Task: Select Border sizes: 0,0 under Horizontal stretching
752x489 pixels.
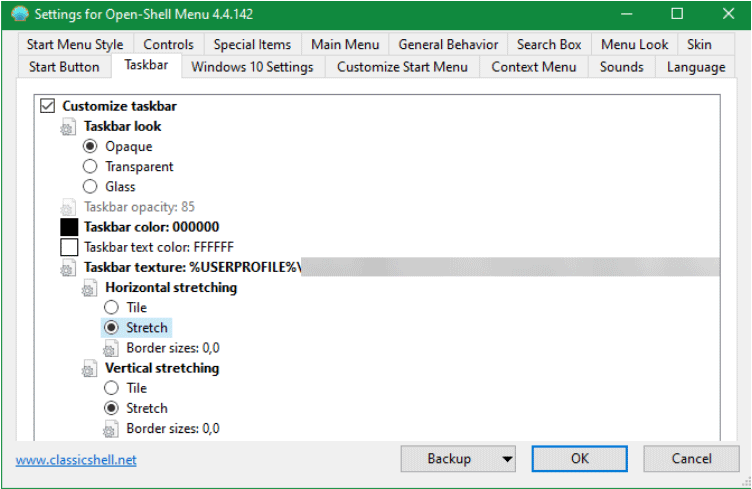Action: click(173, 348)
